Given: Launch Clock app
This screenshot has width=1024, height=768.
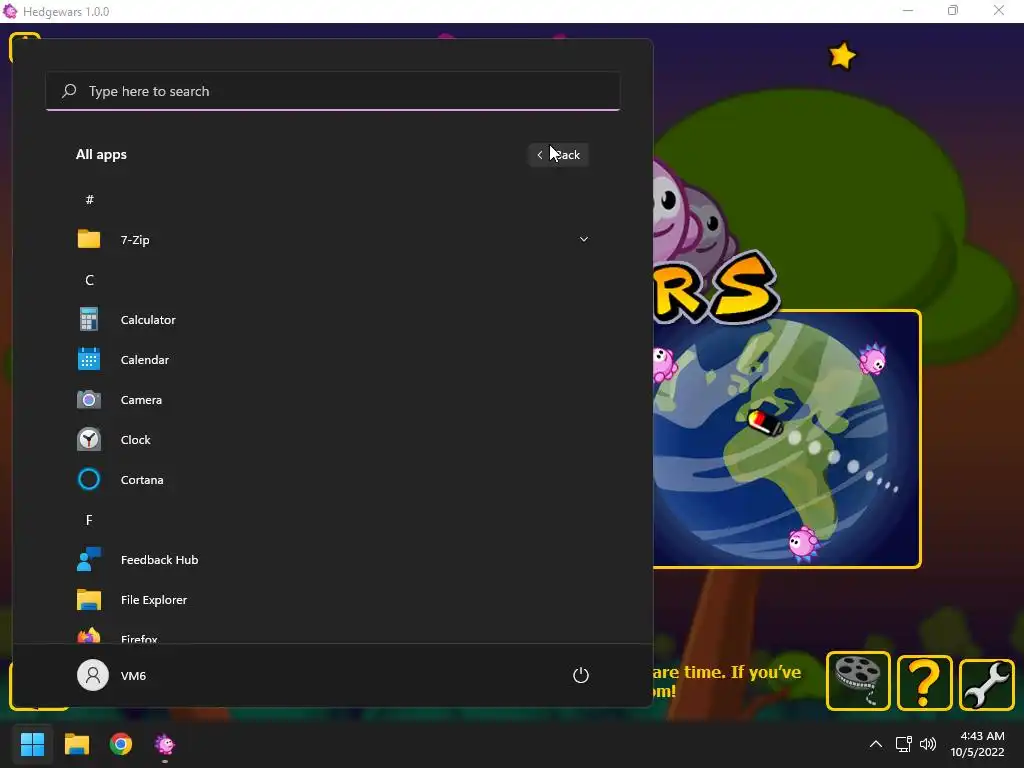Looking at the screenshot, I should 332,440.
